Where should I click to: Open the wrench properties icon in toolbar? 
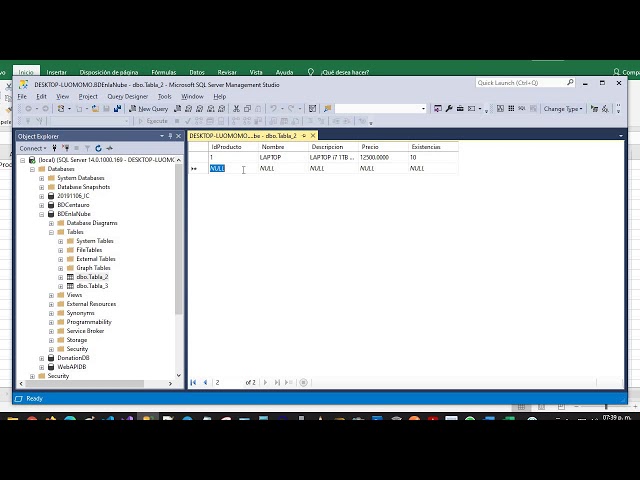click(449, 109)
